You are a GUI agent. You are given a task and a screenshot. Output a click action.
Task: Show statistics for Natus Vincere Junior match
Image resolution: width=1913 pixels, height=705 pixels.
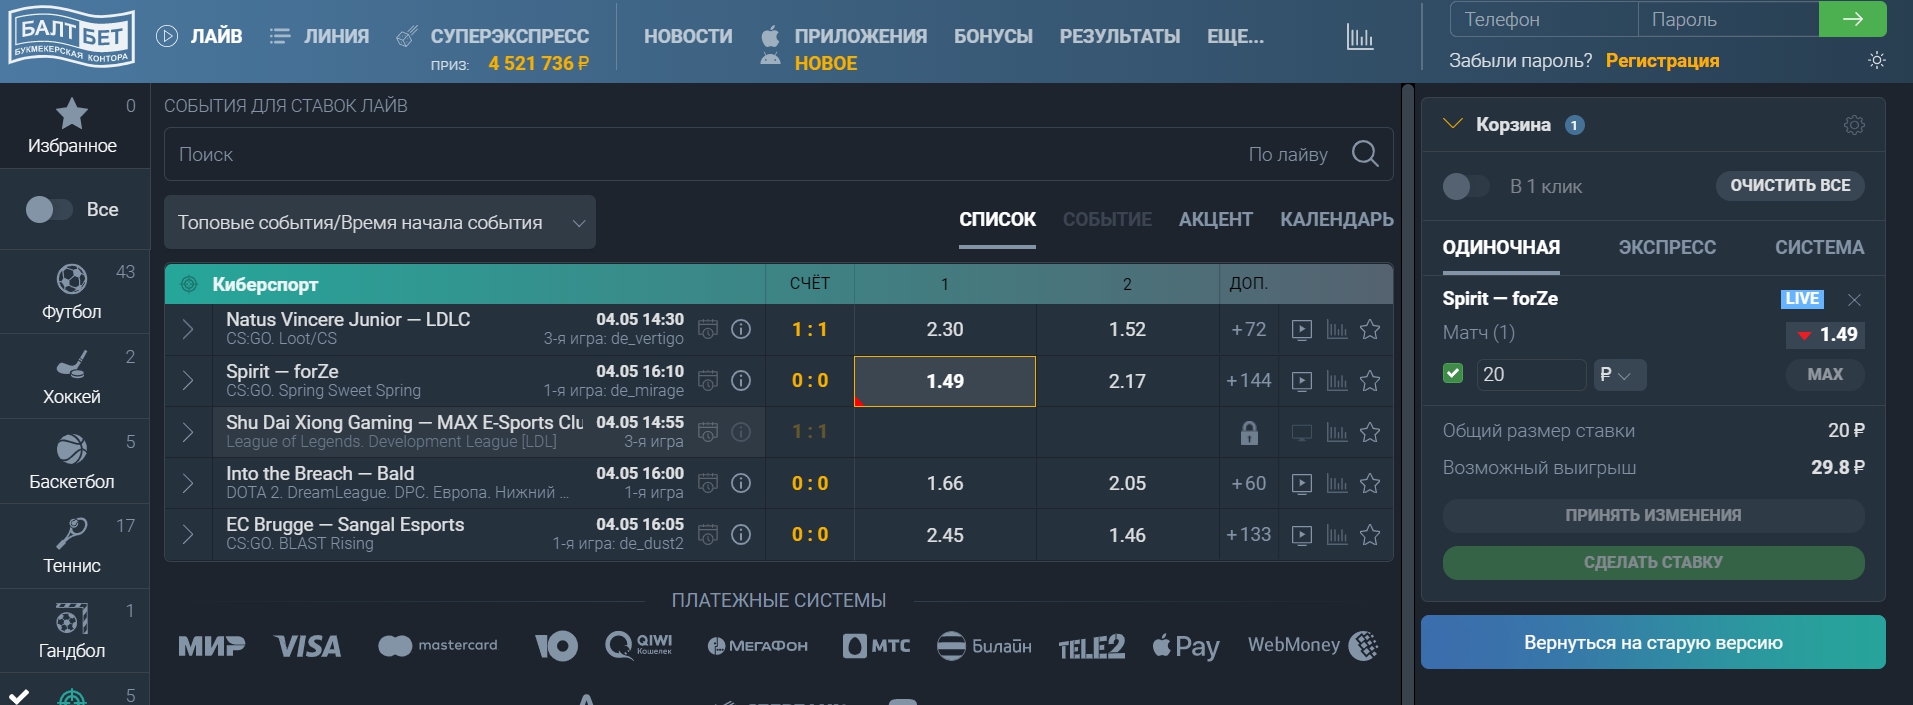click(1337, 329)
